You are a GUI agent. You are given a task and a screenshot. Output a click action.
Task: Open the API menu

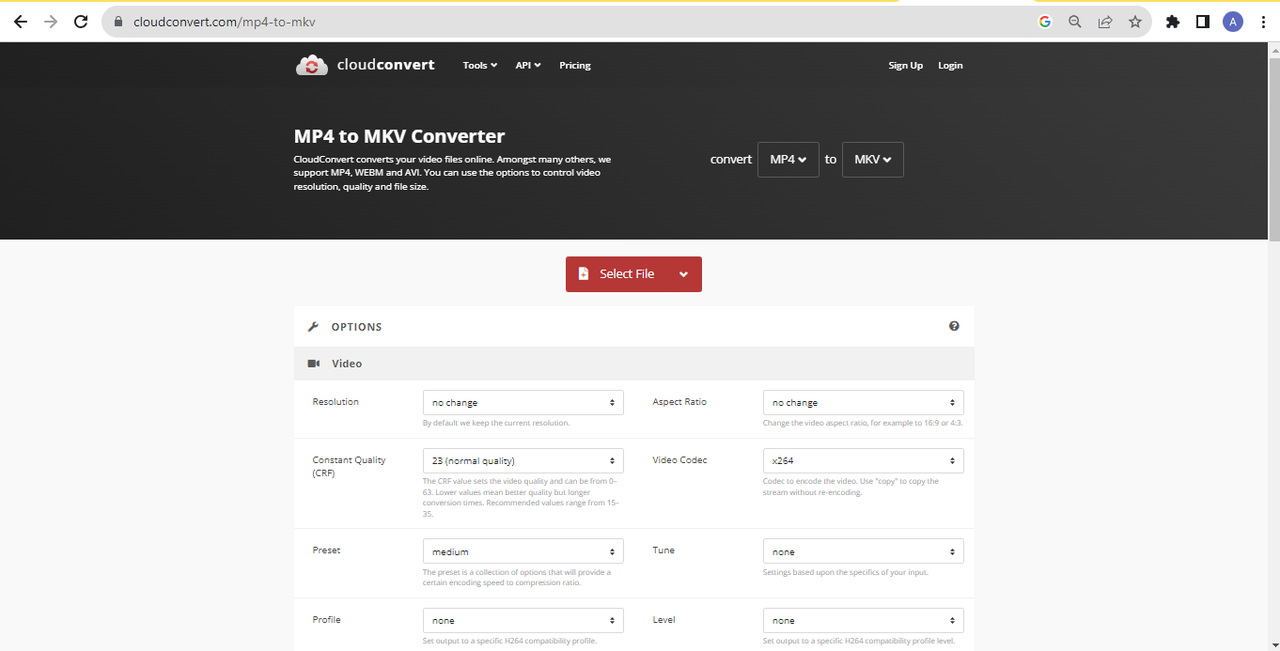point(528,65)
